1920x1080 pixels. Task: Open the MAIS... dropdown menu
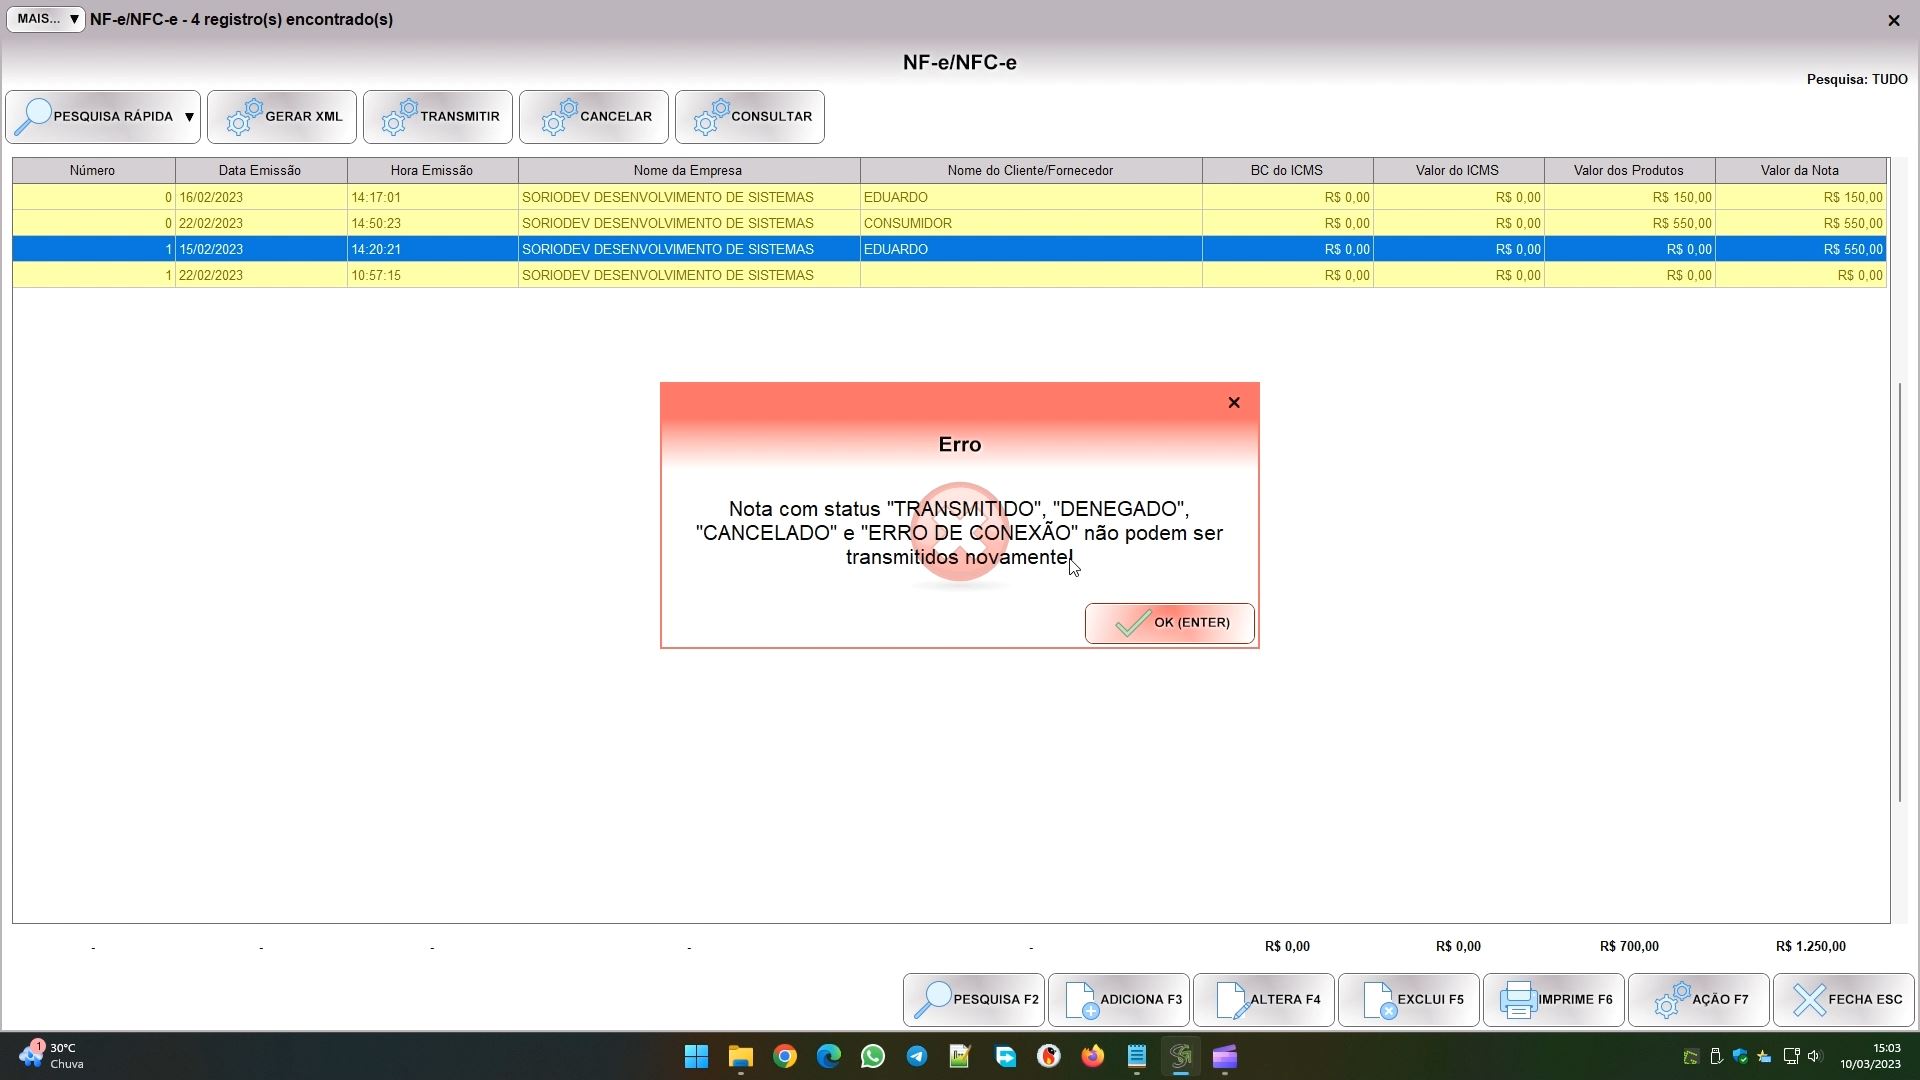click(x=46, y=19)
